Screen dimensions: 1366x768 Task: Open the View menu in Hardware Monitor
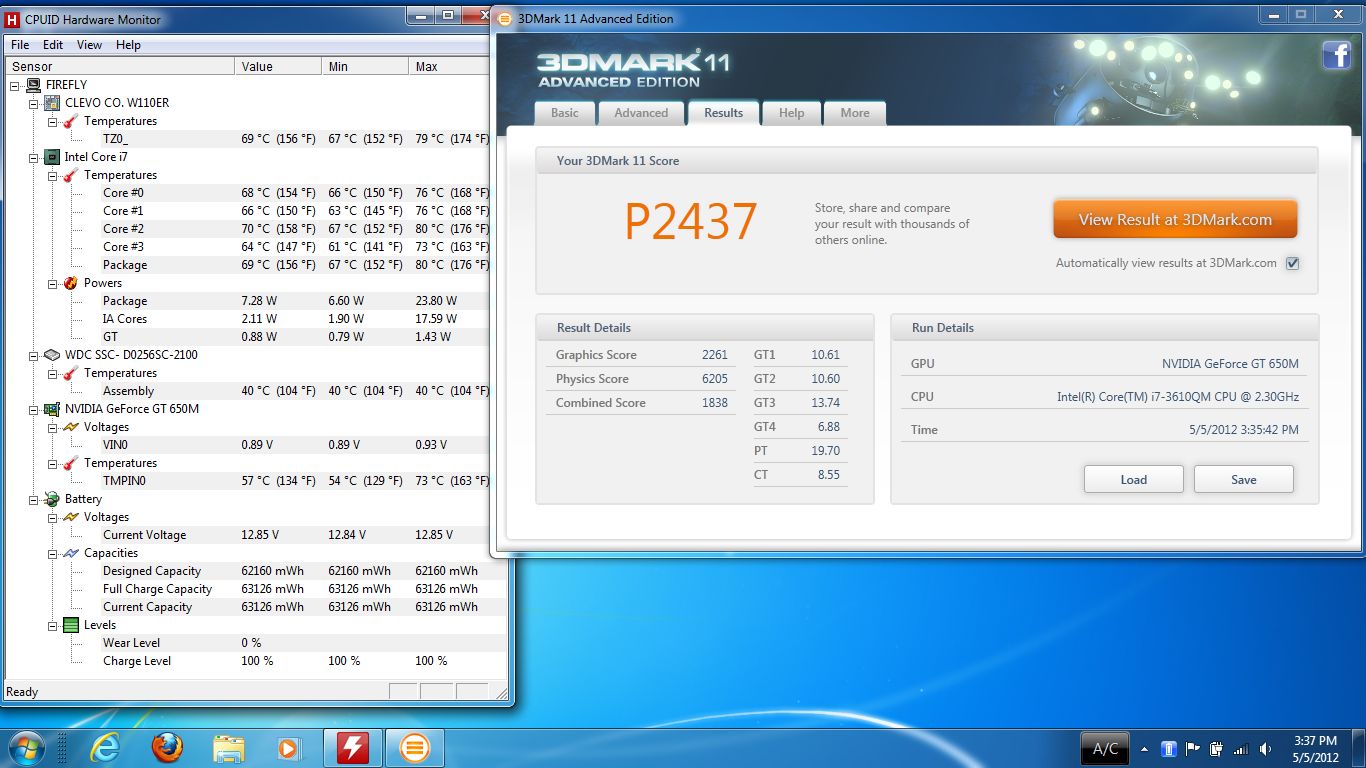[x=89, y=45]
